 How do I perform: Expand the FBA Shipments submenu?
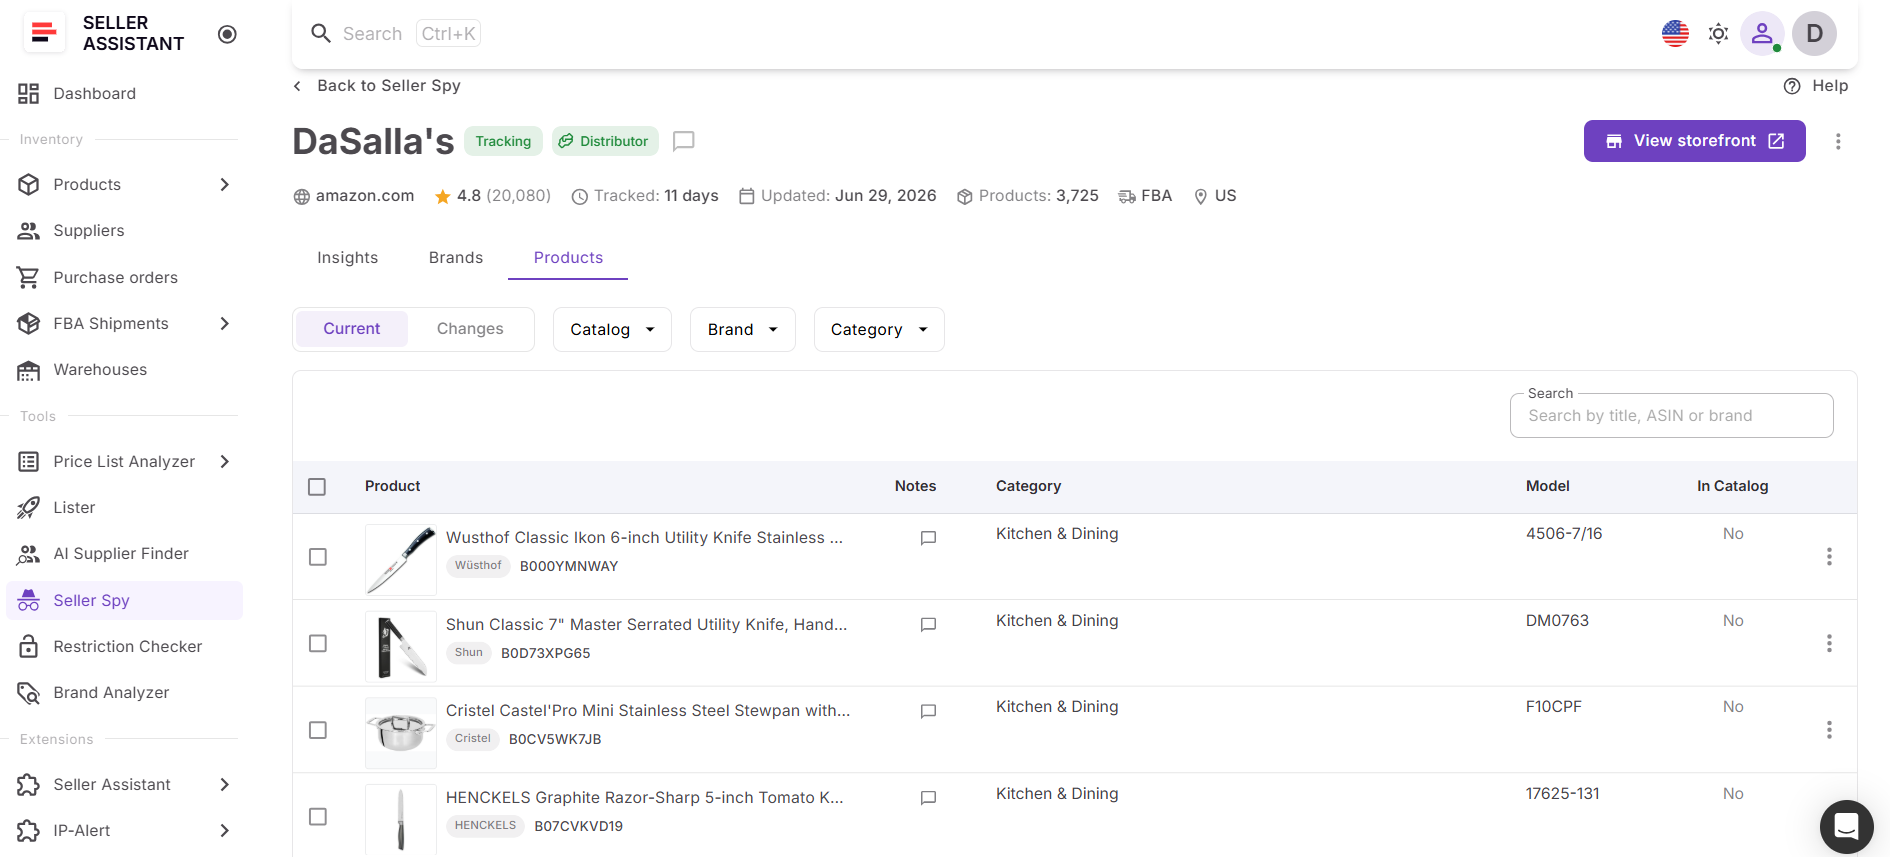pos(225,323)
